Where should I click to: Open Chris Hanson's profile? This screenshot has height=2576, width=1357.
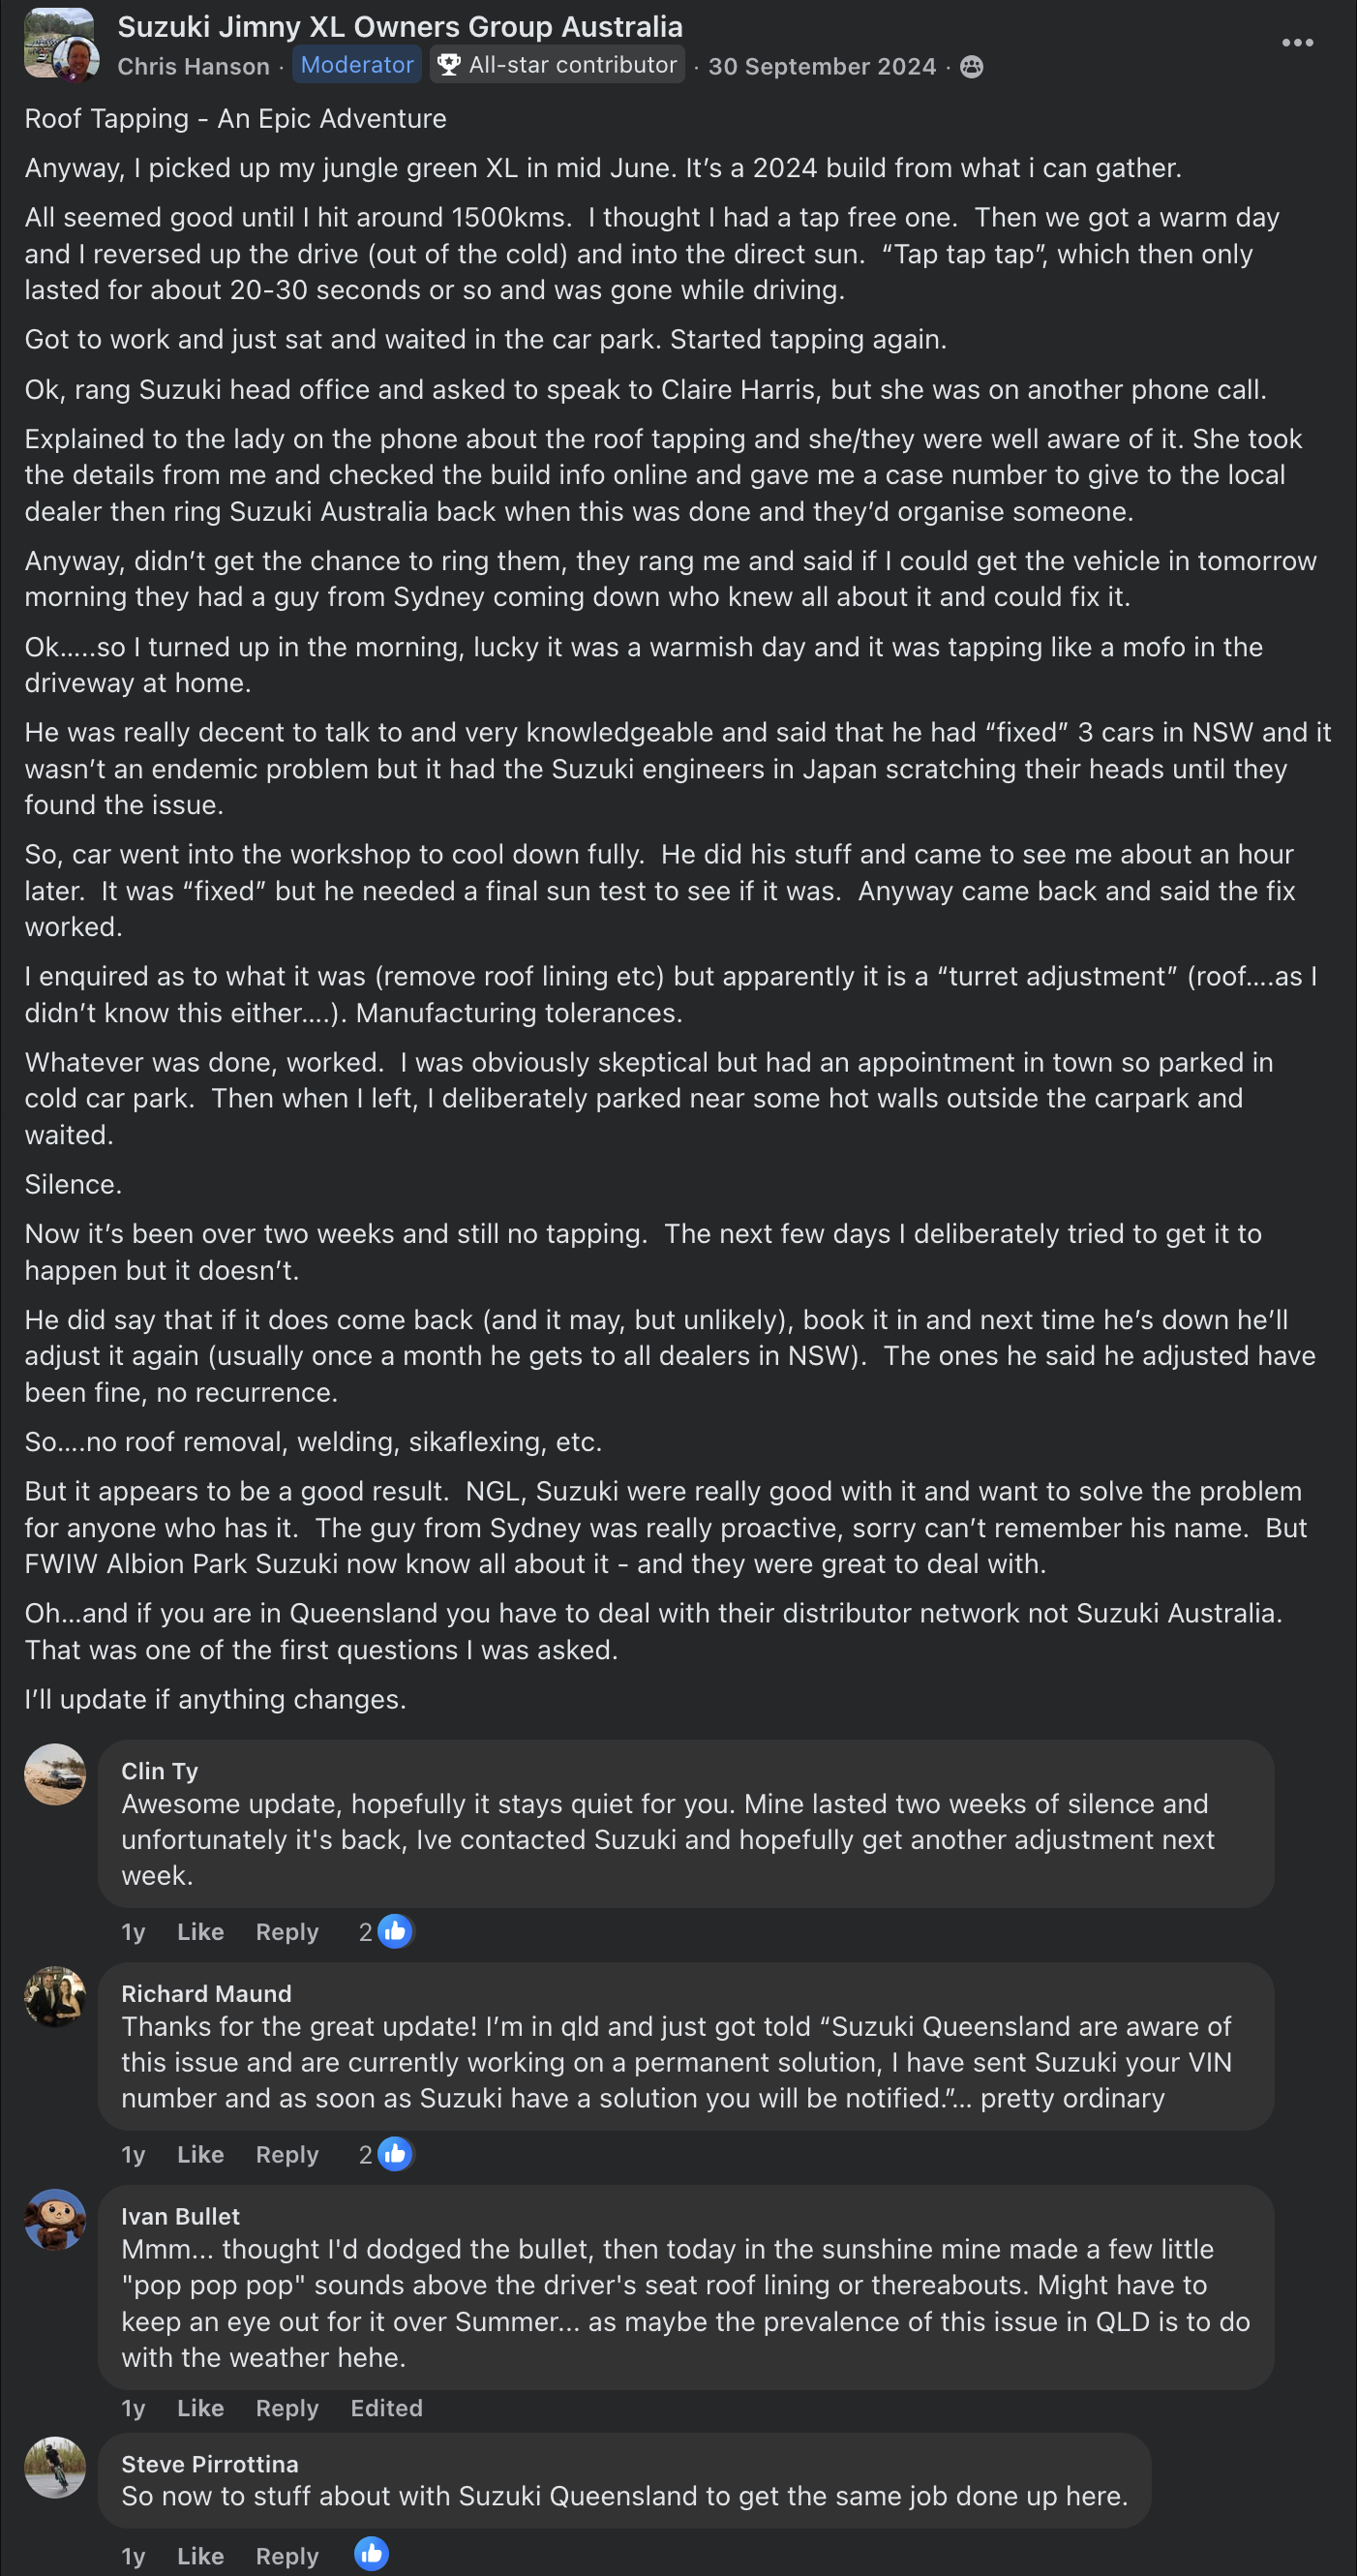[x=193, y=67]
